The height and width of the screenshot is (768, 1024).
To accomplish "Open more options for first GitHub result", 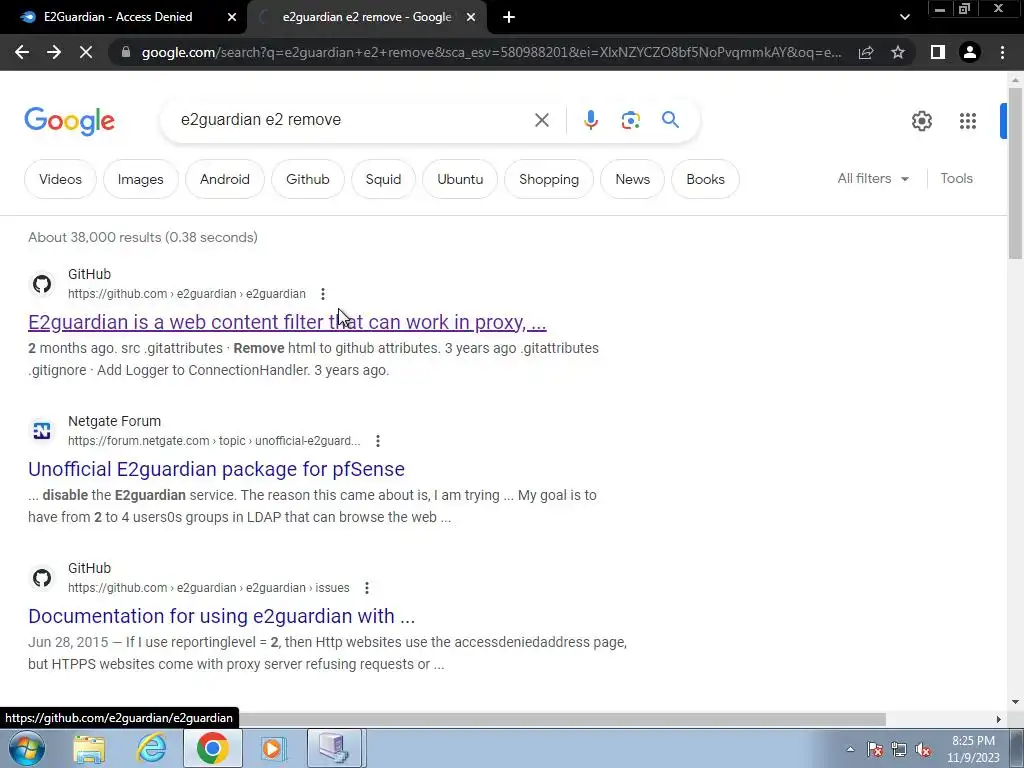I will coord(323,294).
